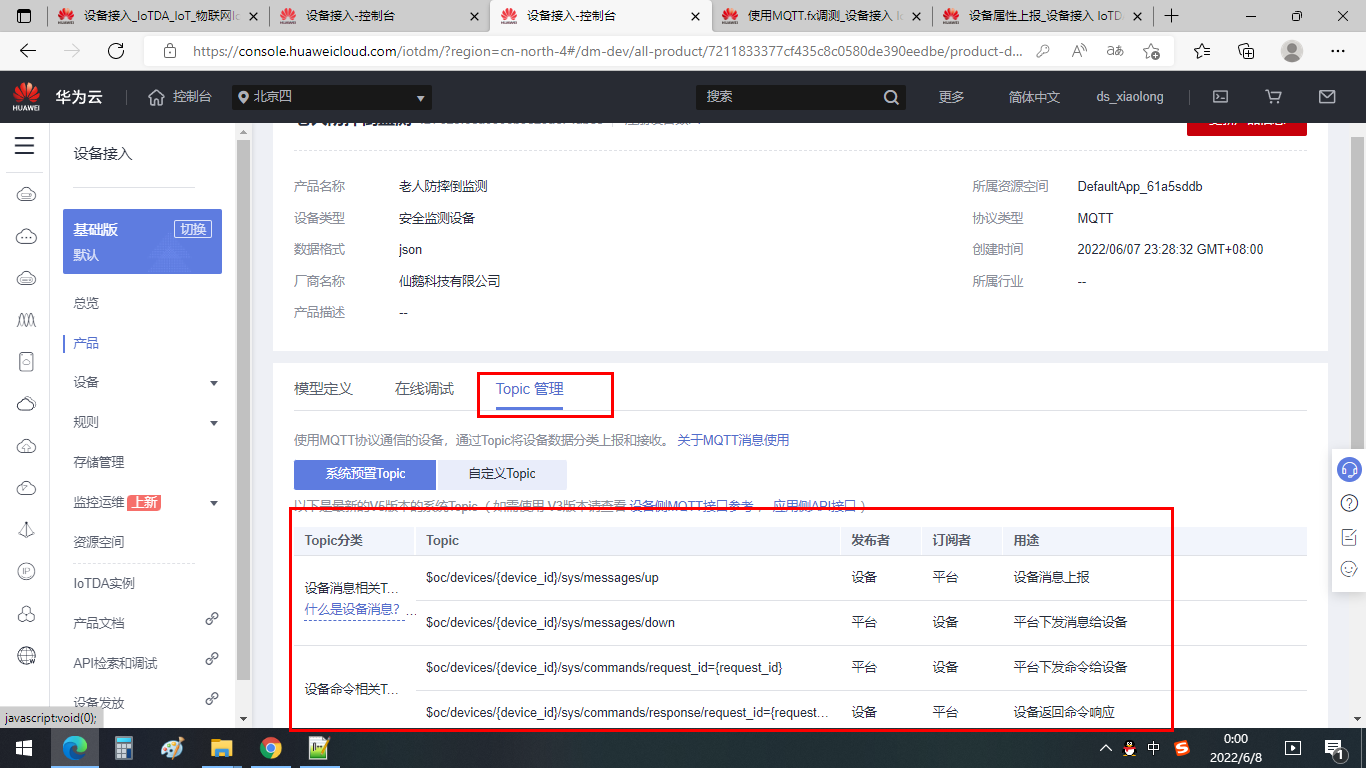Image resolution: width=1366 pixels, height=768 pixels.
Task: Open IoTDA实例 in the sidebar
Action: coord(104,583)
